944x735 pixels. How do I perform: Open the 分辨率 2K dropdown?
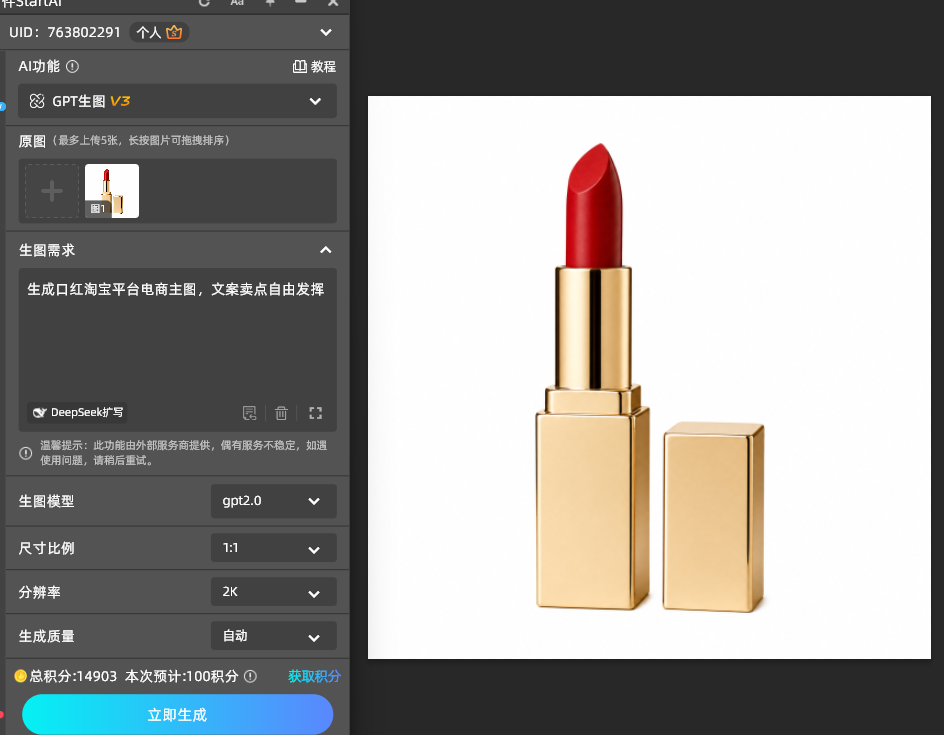[x=273, y=592]
